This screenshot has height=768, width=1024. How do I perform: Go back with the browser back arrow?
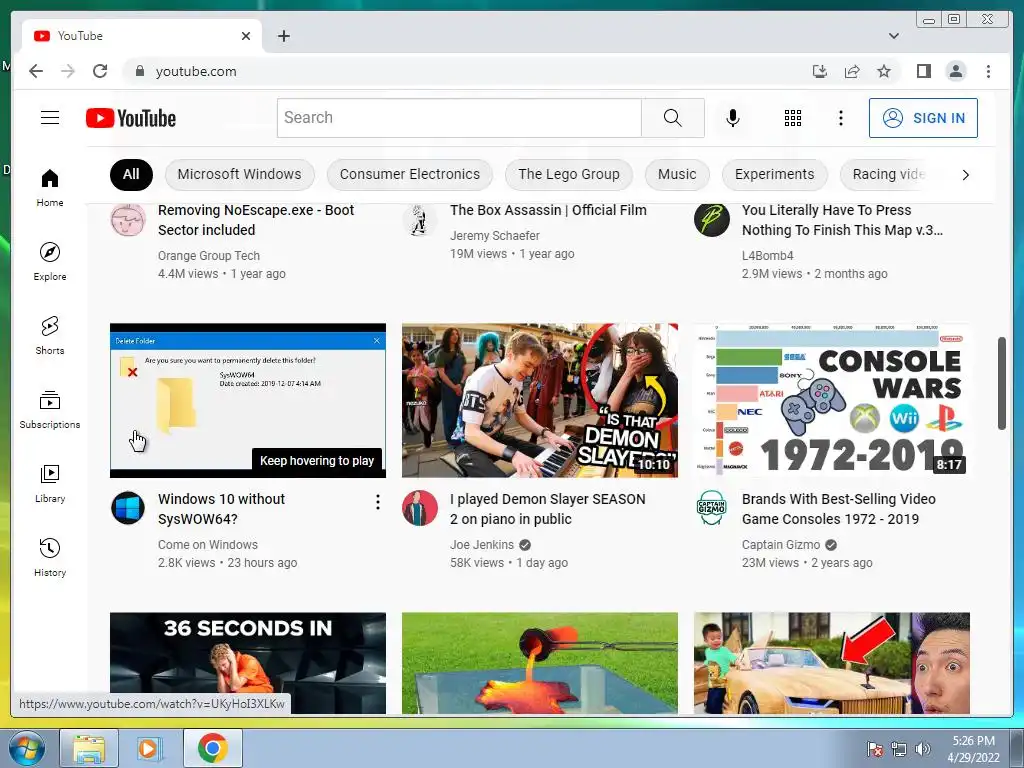pyautogui.click(x=36, y=71)
